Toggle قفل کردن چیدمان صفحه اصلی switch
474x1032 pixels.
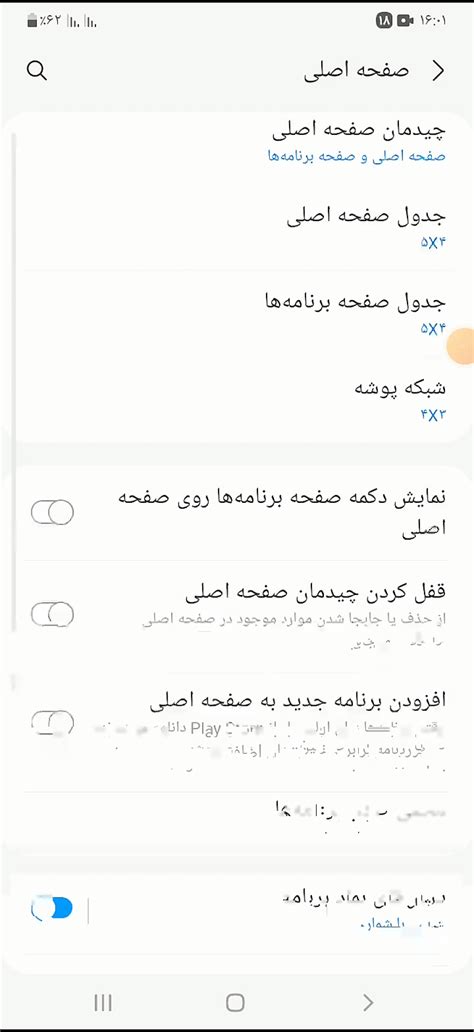pyautogui.click(x=52, y=614)
